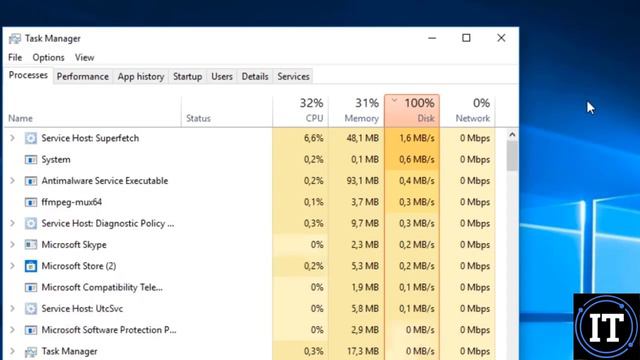Open the View menu
This screenshot has width=640, height=360.
tap(84, 58)
